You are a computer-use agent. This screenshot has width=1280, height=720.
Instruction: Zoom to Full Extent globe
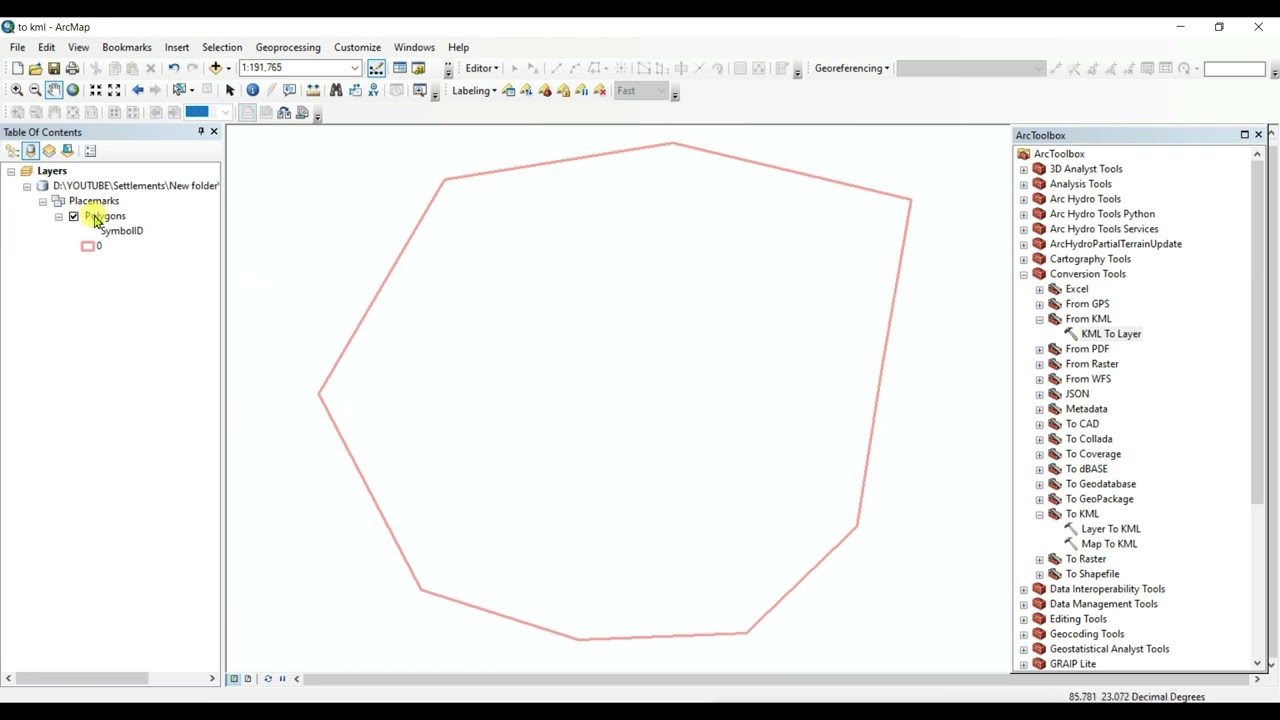pyautogui.click(x=73, y=90)
